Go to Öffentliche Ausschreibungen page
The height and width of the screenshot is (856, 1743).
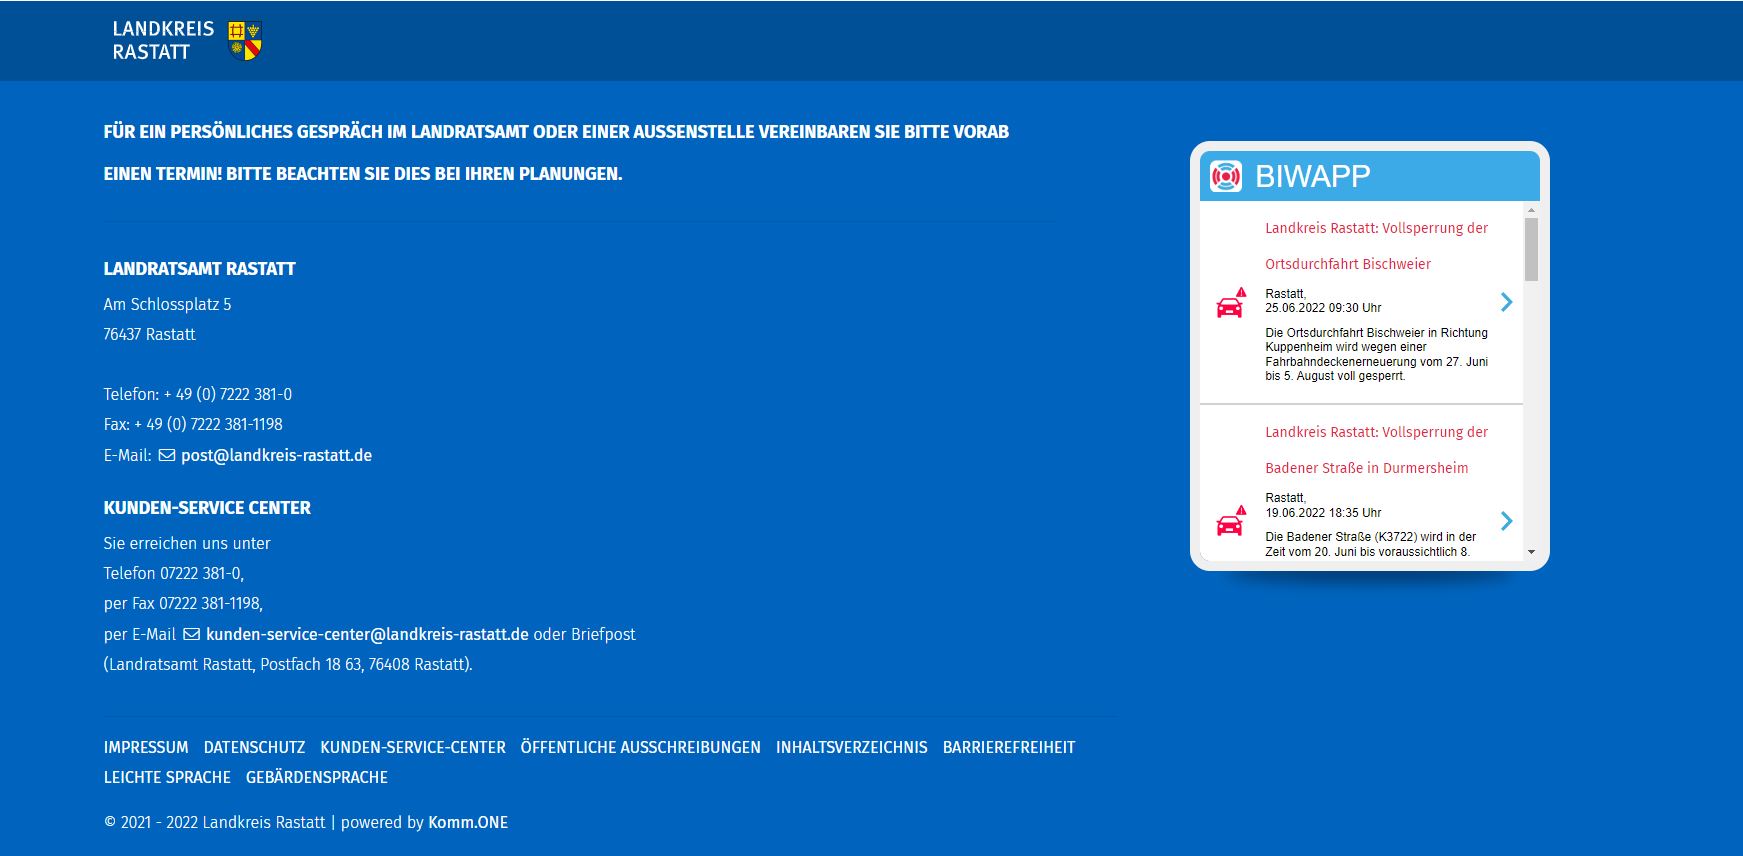click(x=640, y=747)
